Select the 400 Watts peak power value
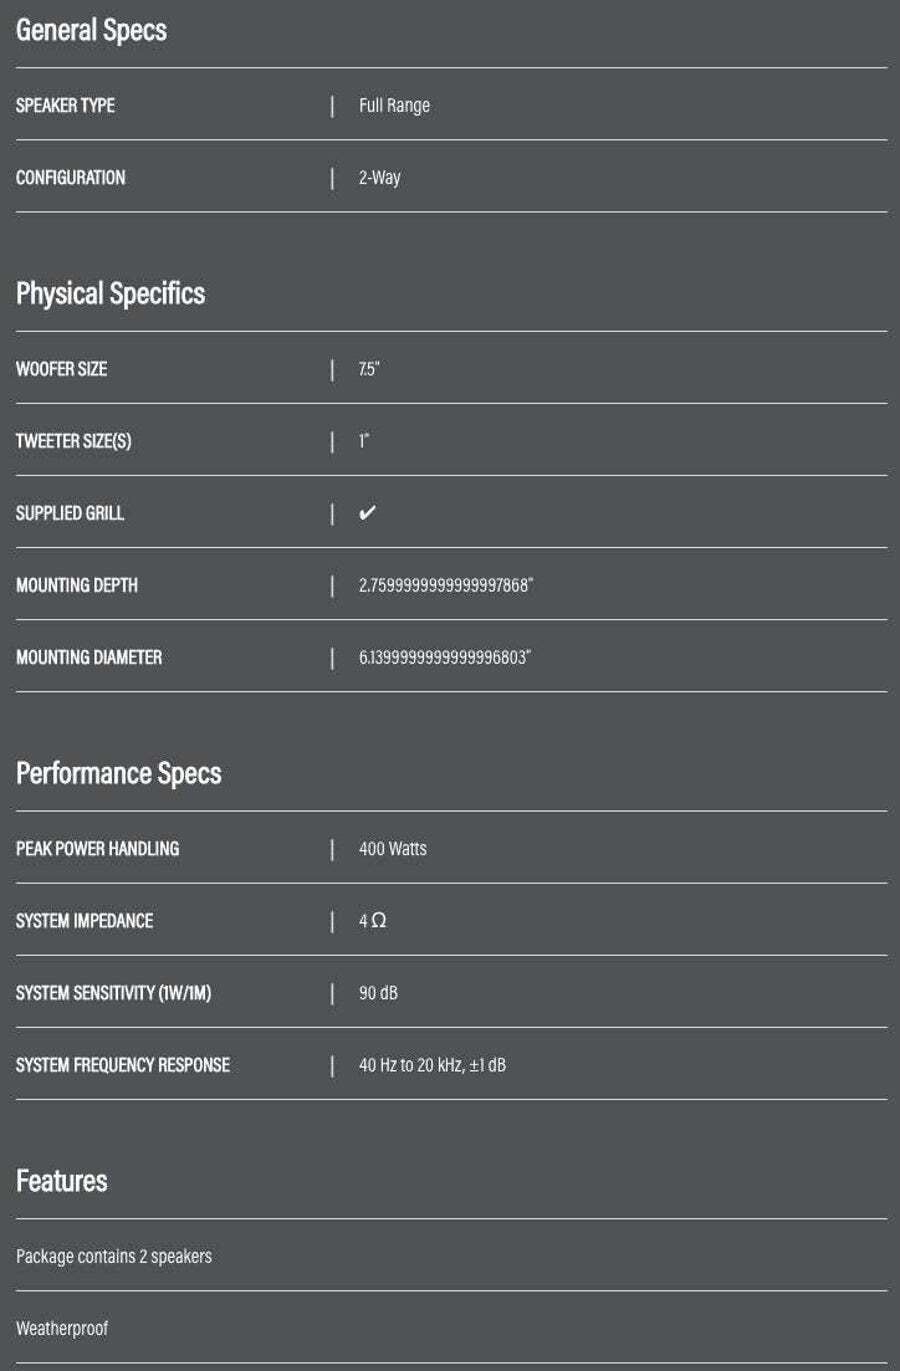 (x=392, y=849)
